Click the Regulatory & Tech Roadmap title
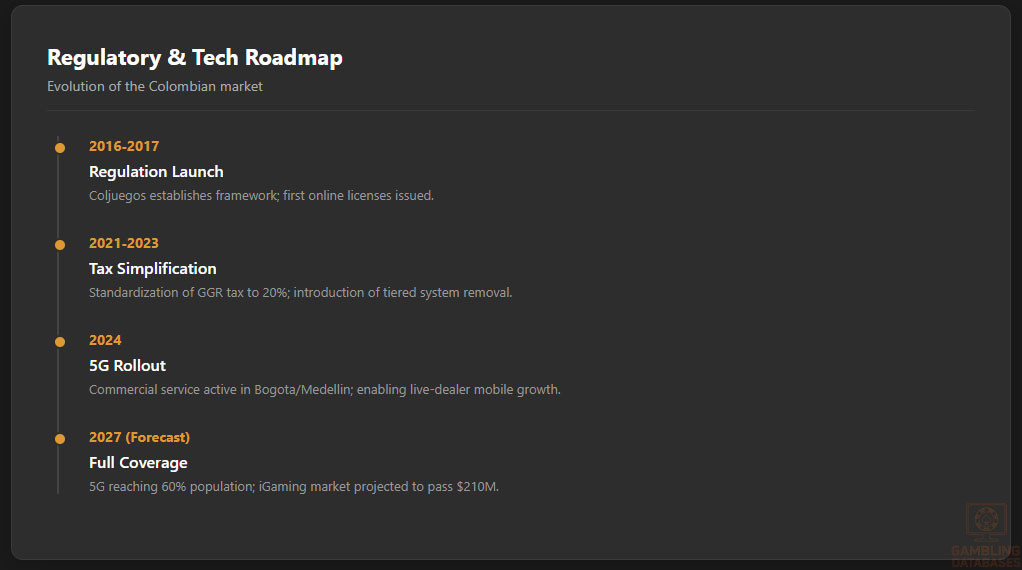 195,58
